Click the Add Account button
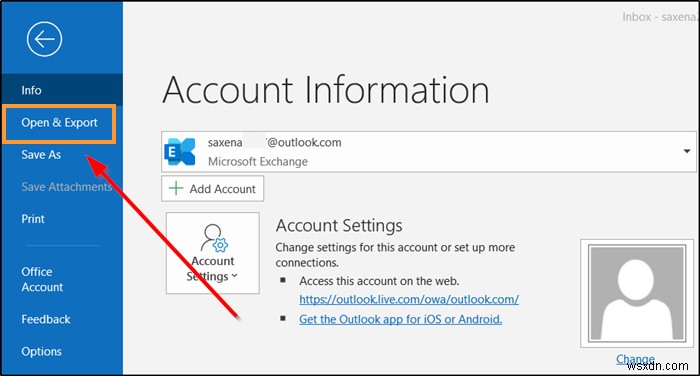Screen dimensions: 700x376 (212, 188)
